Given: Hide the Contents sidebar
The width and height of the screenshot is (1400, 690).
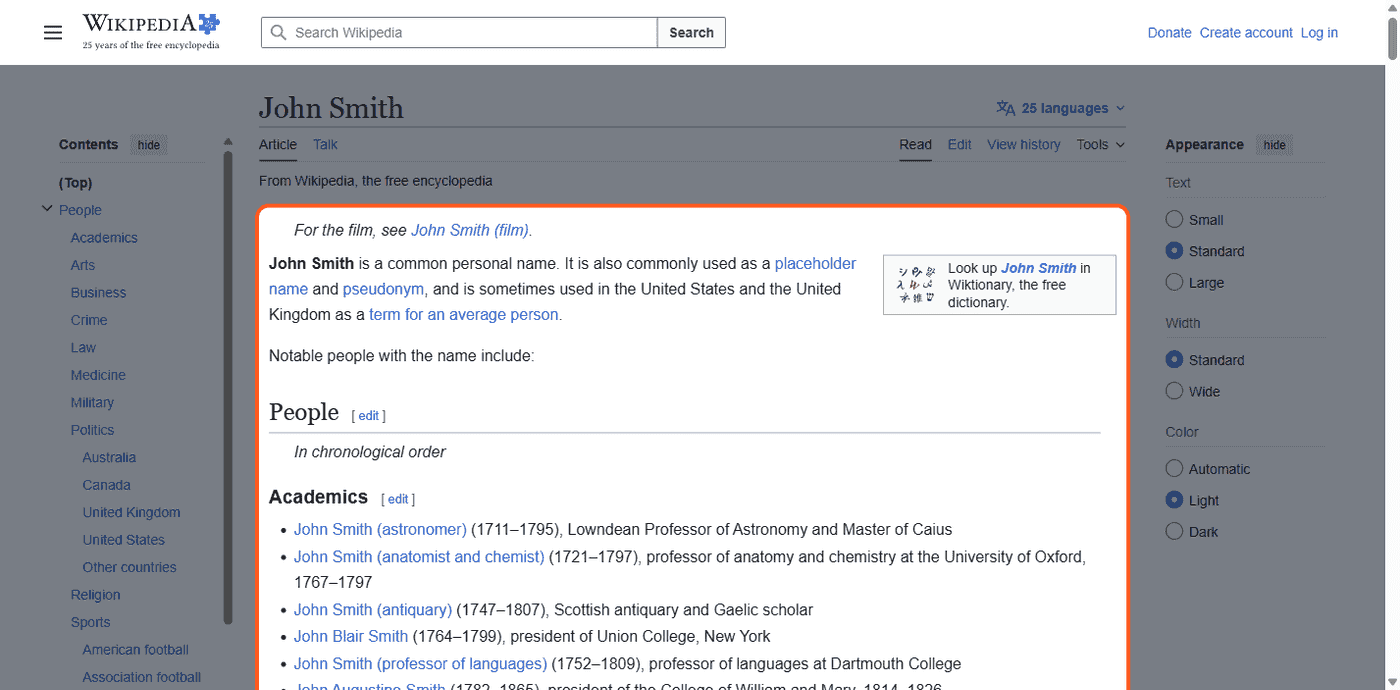Looking at the screenshot, I should (149, 145).
